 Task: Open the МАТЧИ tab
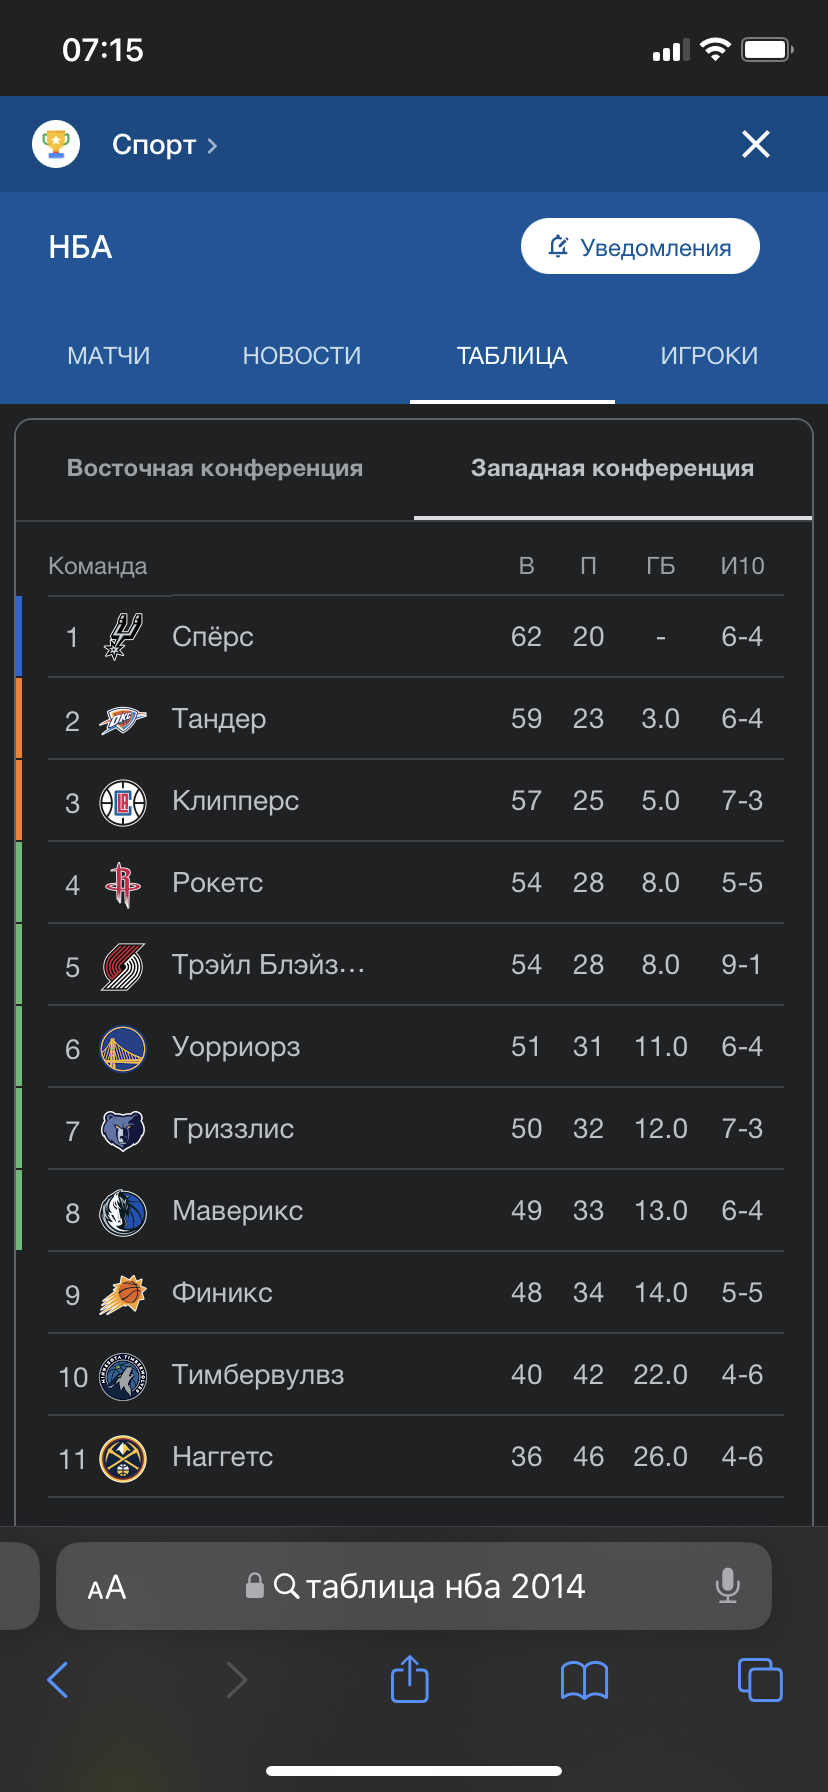point(109,356)
